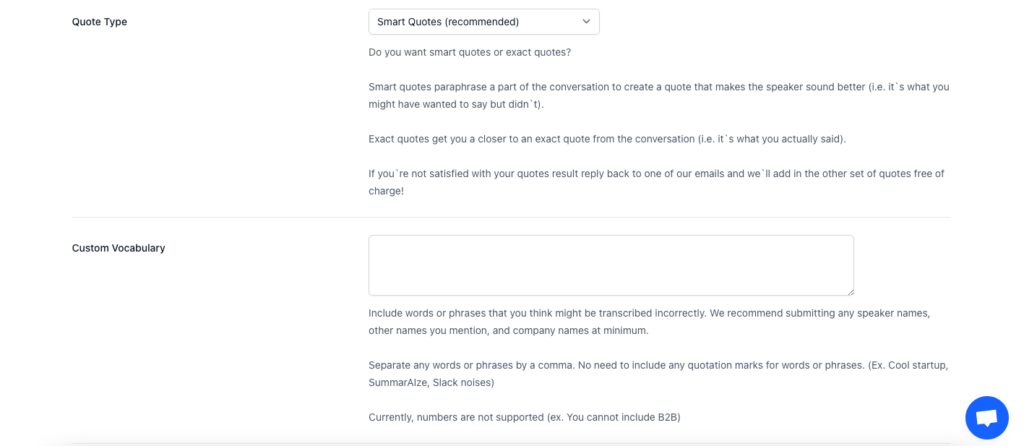Open the live chat bubble icon

(x=987, y=417)
